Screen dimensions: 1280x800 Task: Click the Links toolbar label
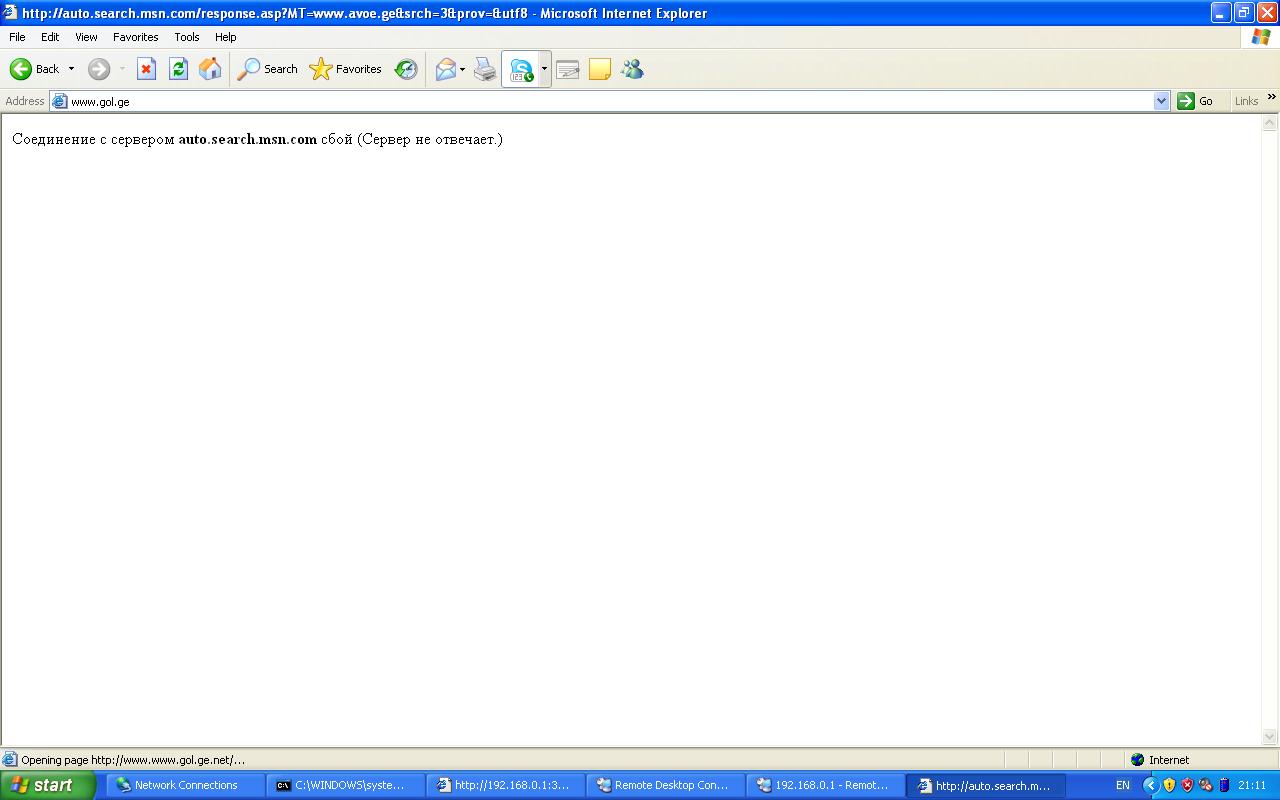coord(1246,101)
